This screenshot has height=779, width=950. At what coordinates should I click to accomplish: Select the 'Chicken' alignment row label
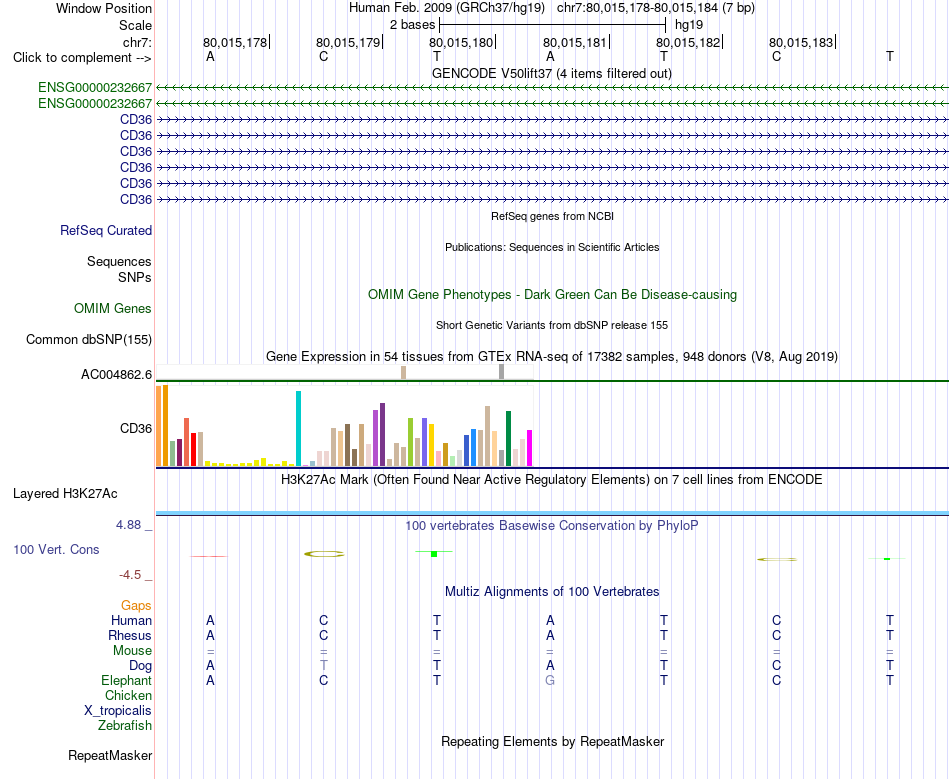[x=128, y=695]
